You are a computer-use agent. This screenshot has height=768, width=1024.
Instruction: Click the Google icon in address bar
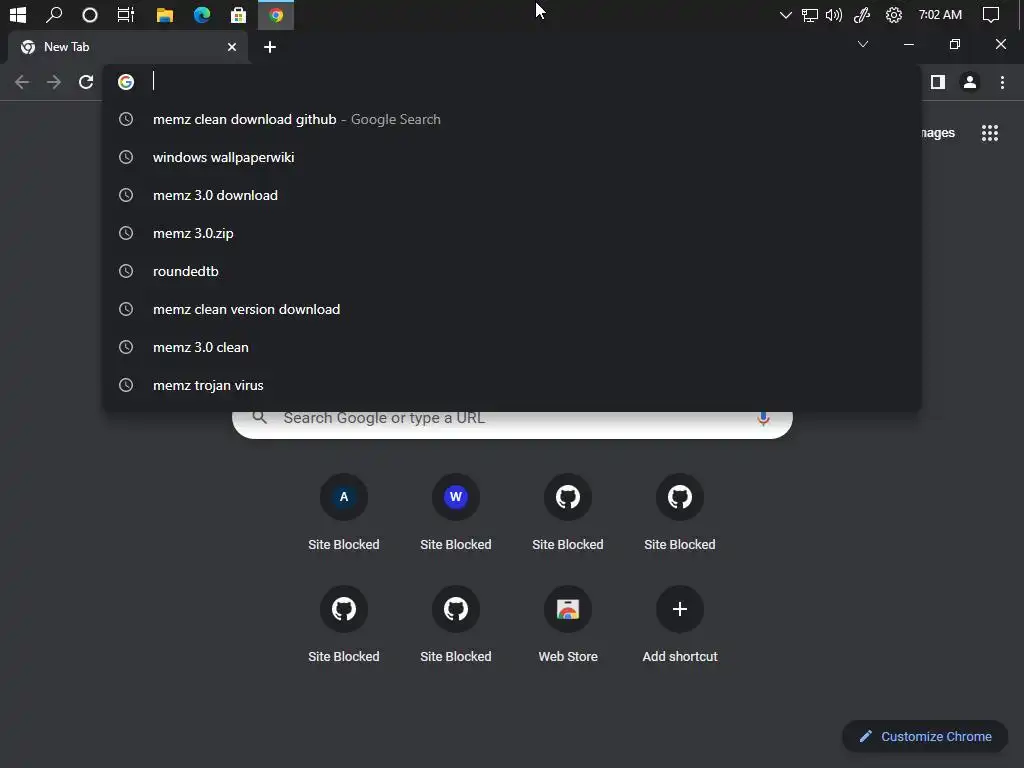[126, 82]
